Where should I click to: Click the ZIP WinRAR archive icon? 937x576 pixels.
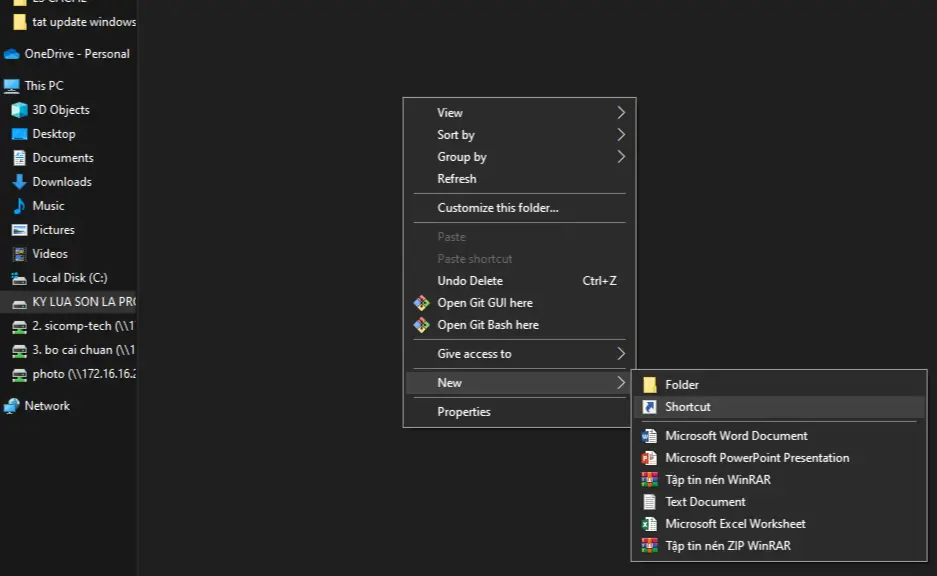(650, 546)
